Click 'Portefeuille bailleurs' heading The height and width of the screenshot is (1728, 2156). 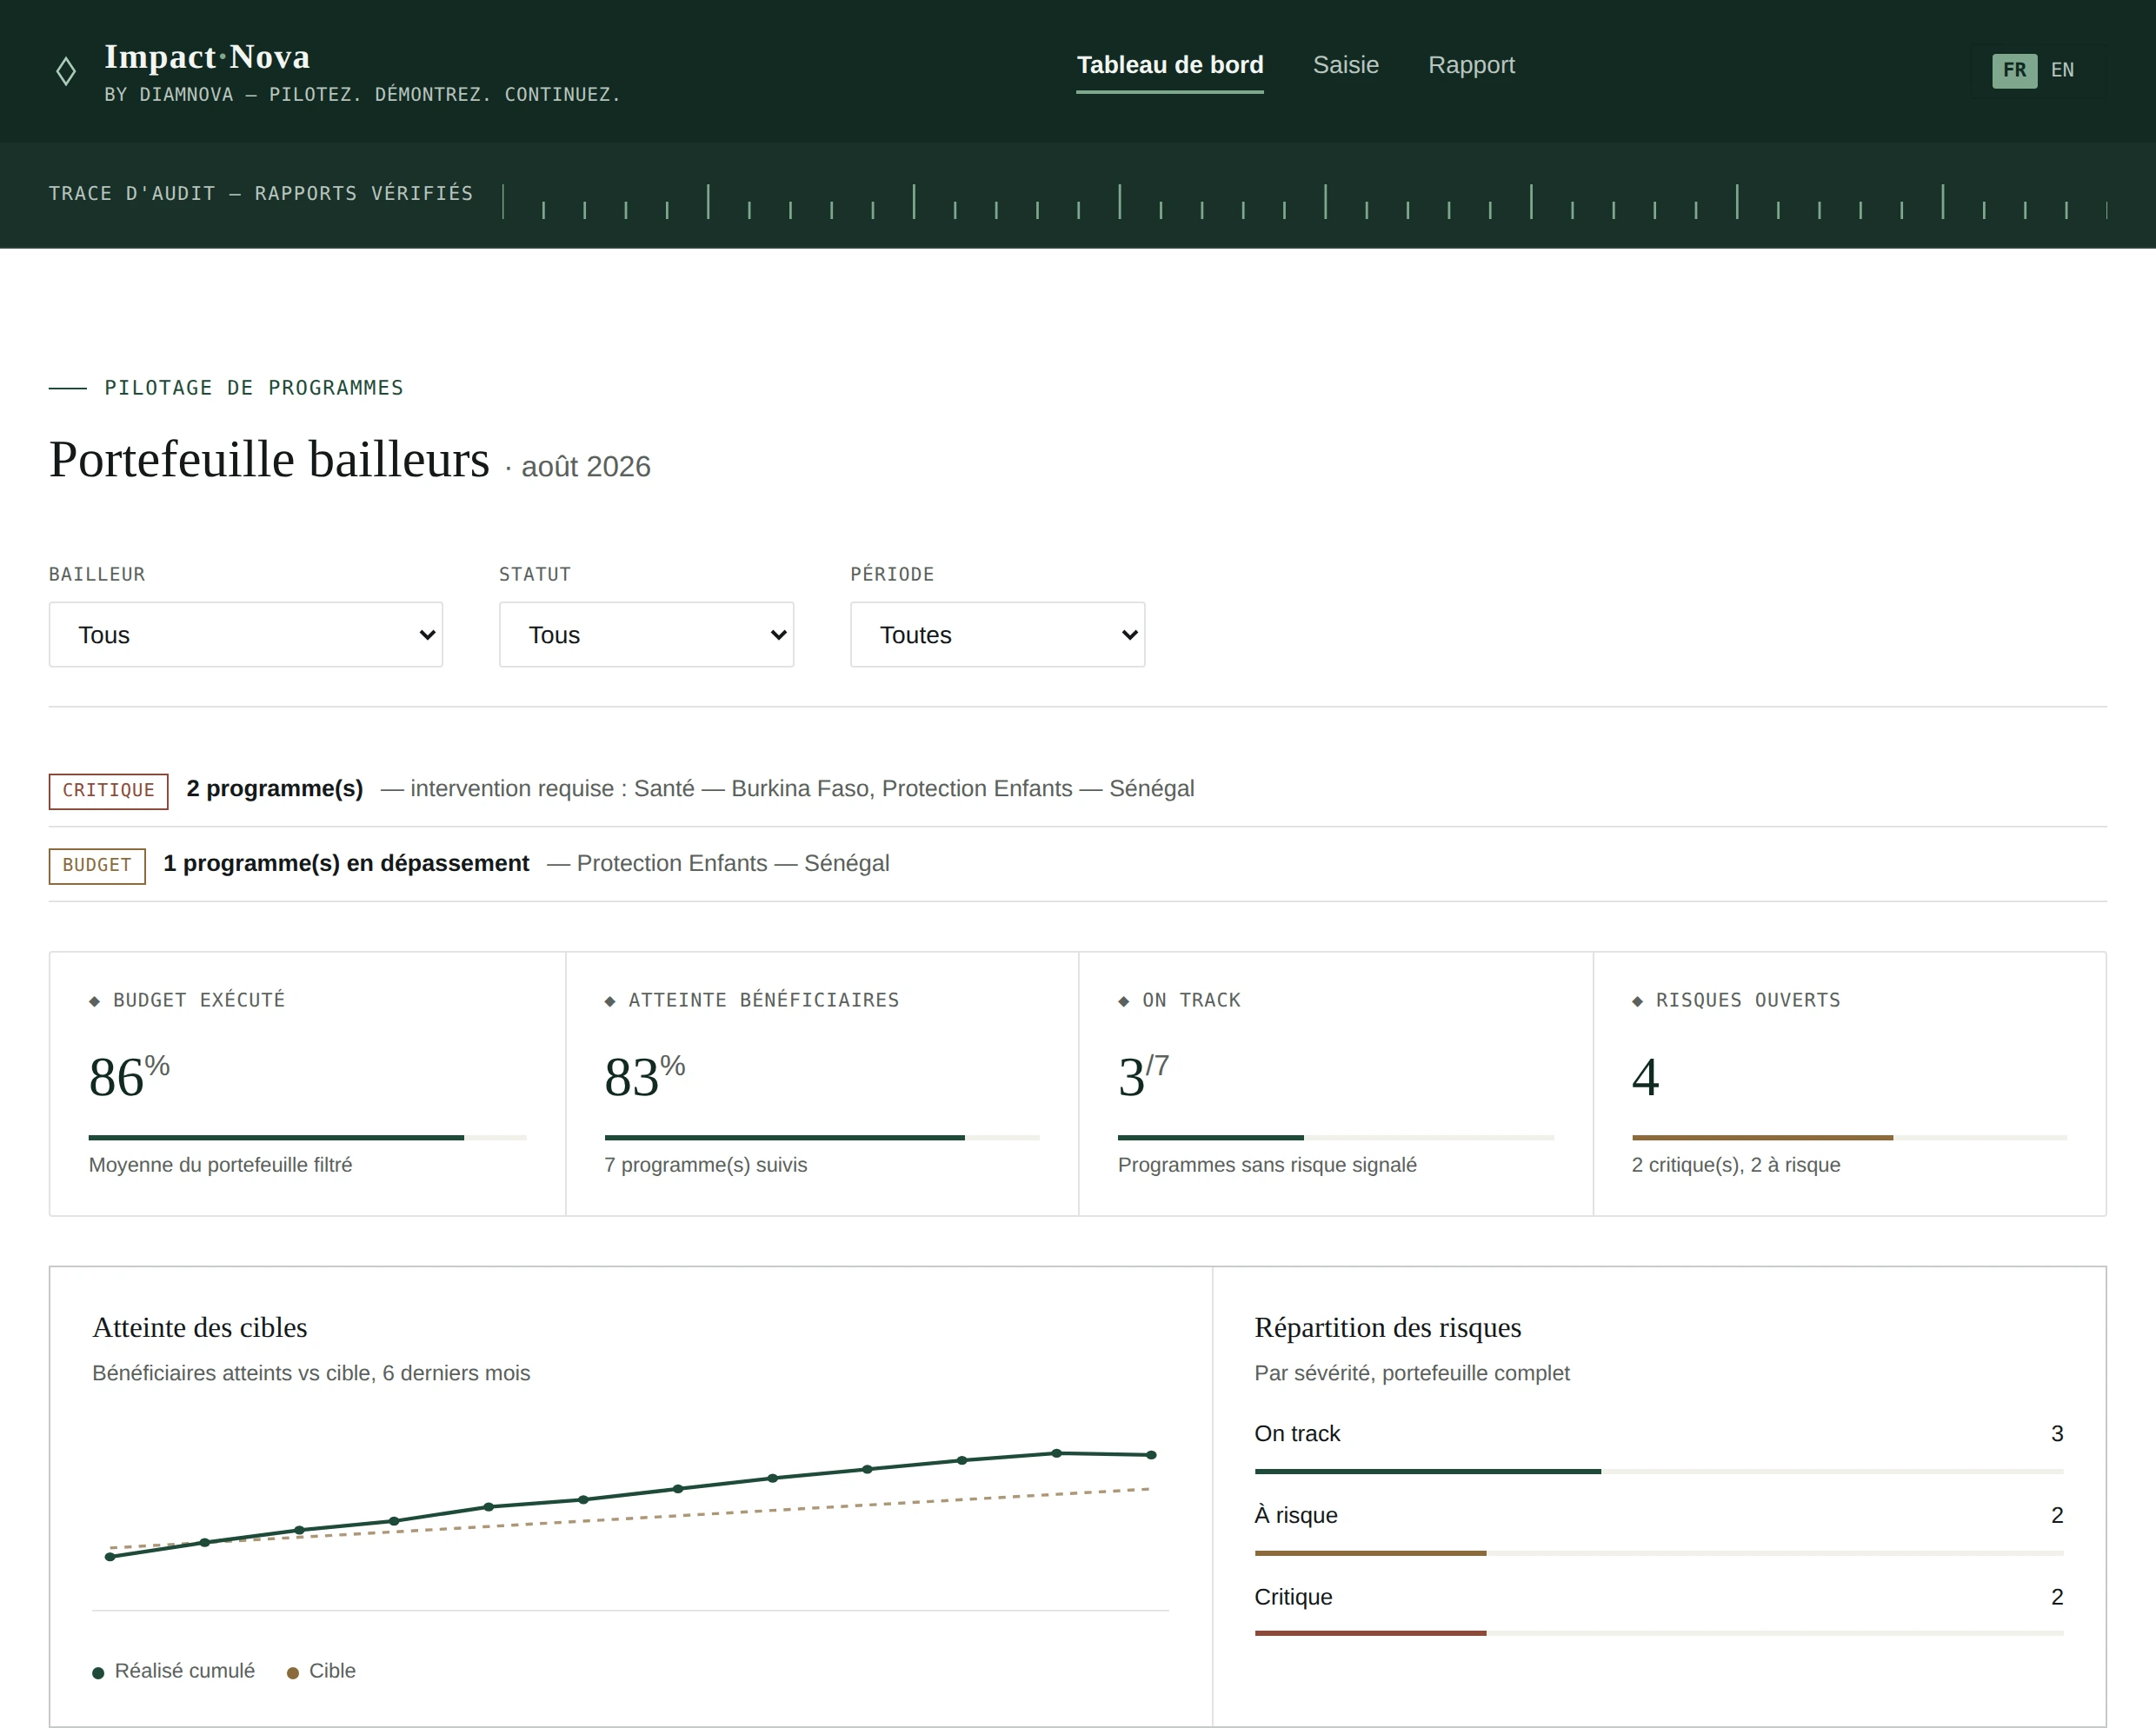269,460
